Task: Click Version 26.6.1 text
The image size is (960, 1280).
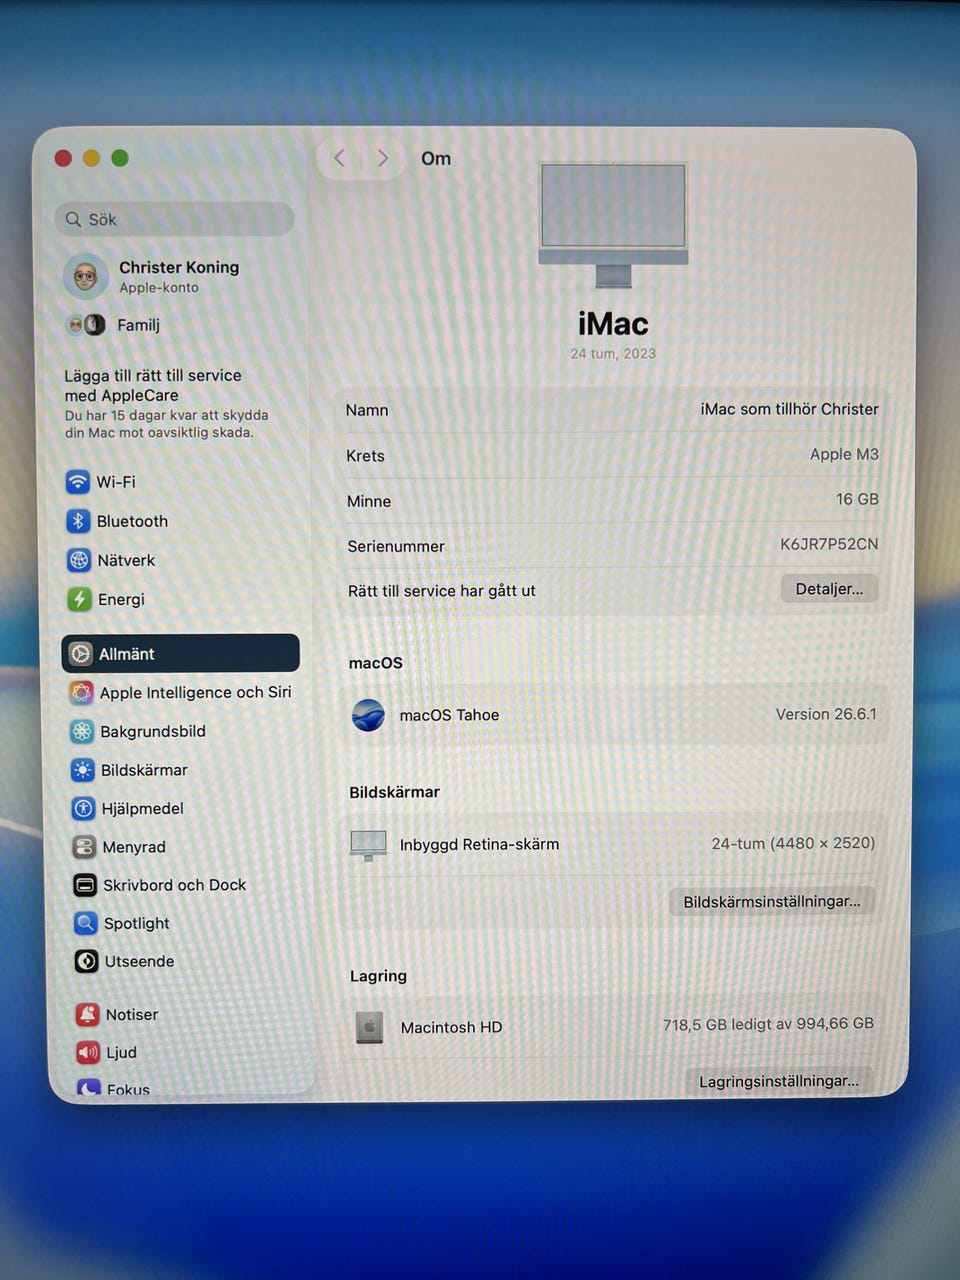Action: 826,714
